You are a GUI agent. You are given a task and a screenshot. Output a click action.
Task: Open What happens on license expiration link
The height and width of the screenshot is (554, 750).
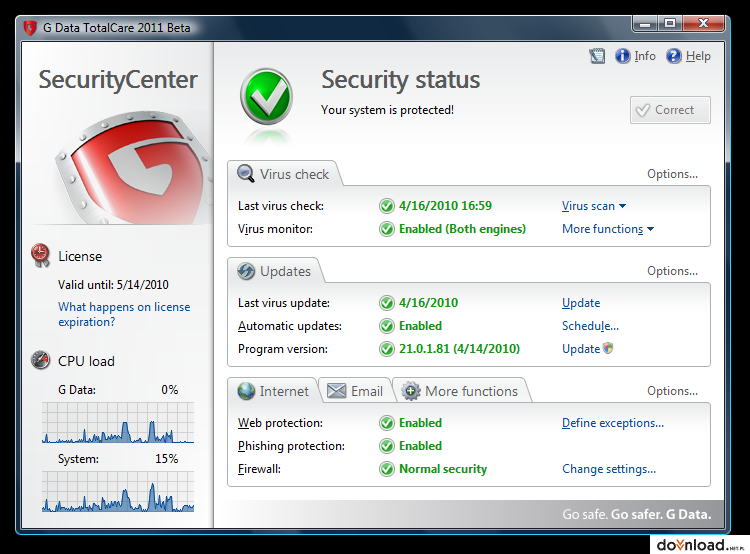pos(124,314)
